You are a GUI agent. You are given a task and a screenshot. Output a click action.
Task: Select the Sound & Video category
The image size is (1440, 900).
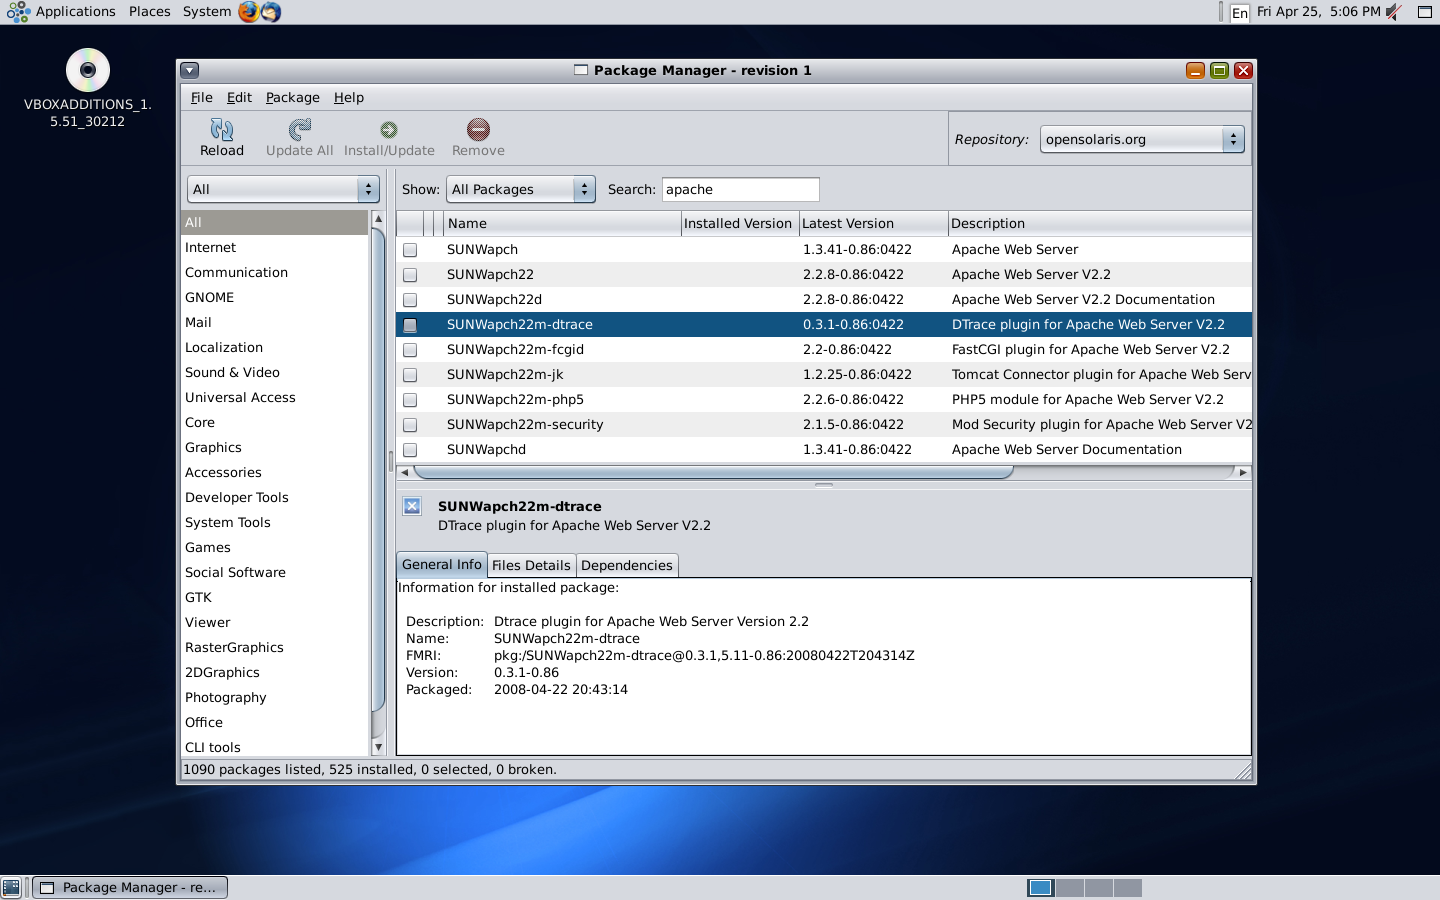(x=275, y=372)
